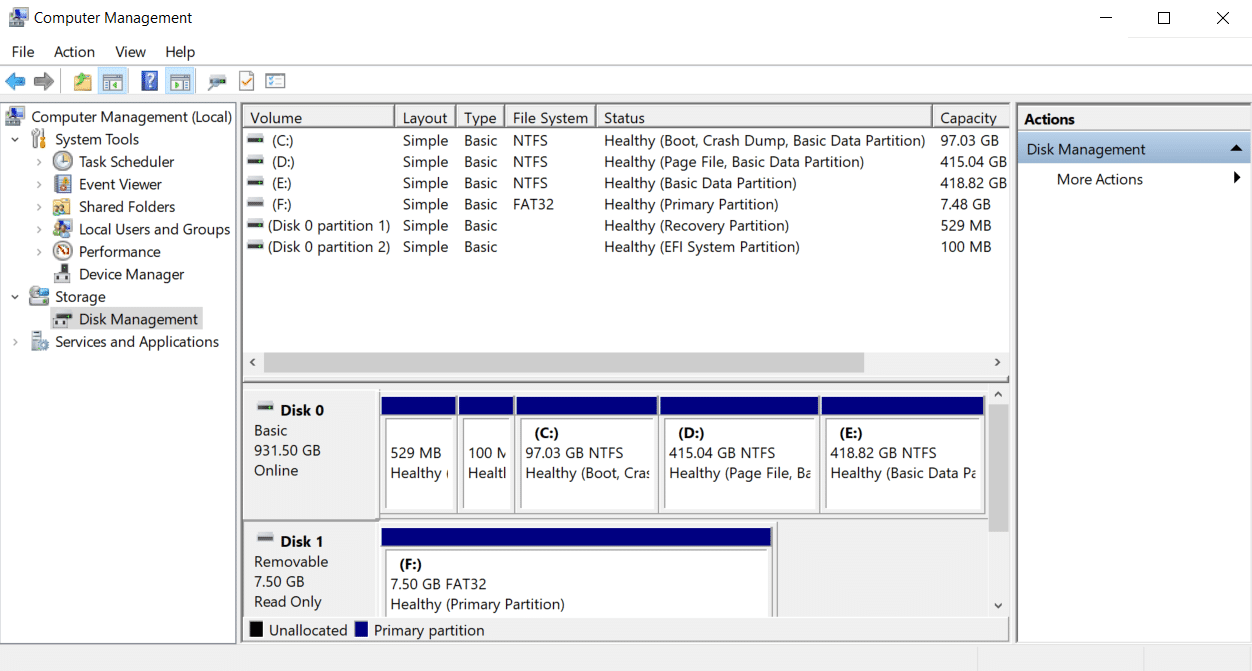1252x671 pixels.
Task: Click the Local Users and Groups icon
Action: [63, 229]
